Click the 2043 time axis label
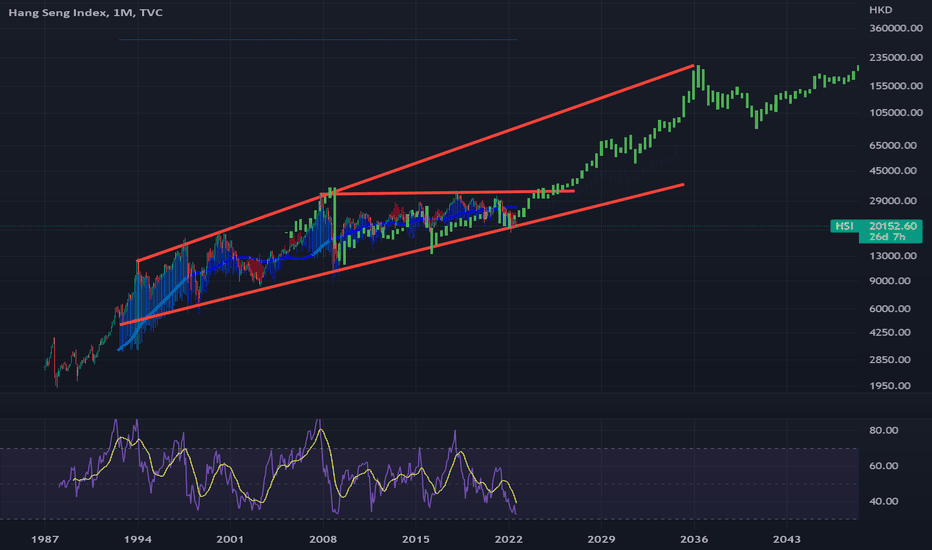This screenshot has width=932, height=550. click(x=786, y=539)
